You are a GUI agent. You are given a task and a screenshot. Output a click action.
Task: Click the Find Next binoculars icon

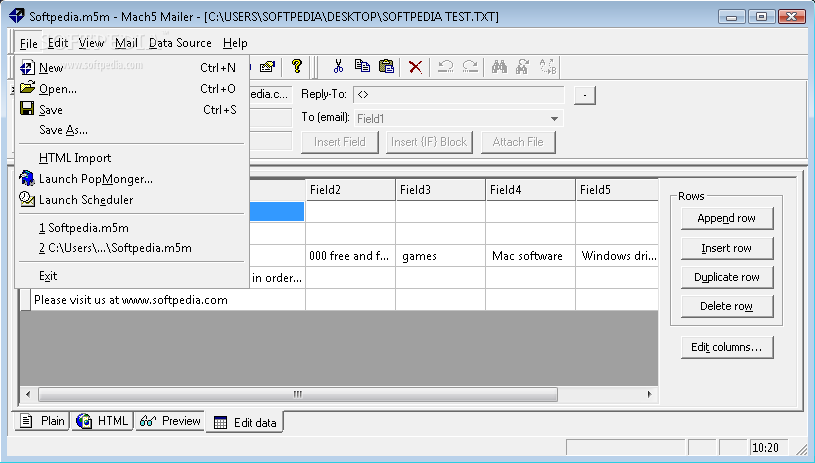522,67
